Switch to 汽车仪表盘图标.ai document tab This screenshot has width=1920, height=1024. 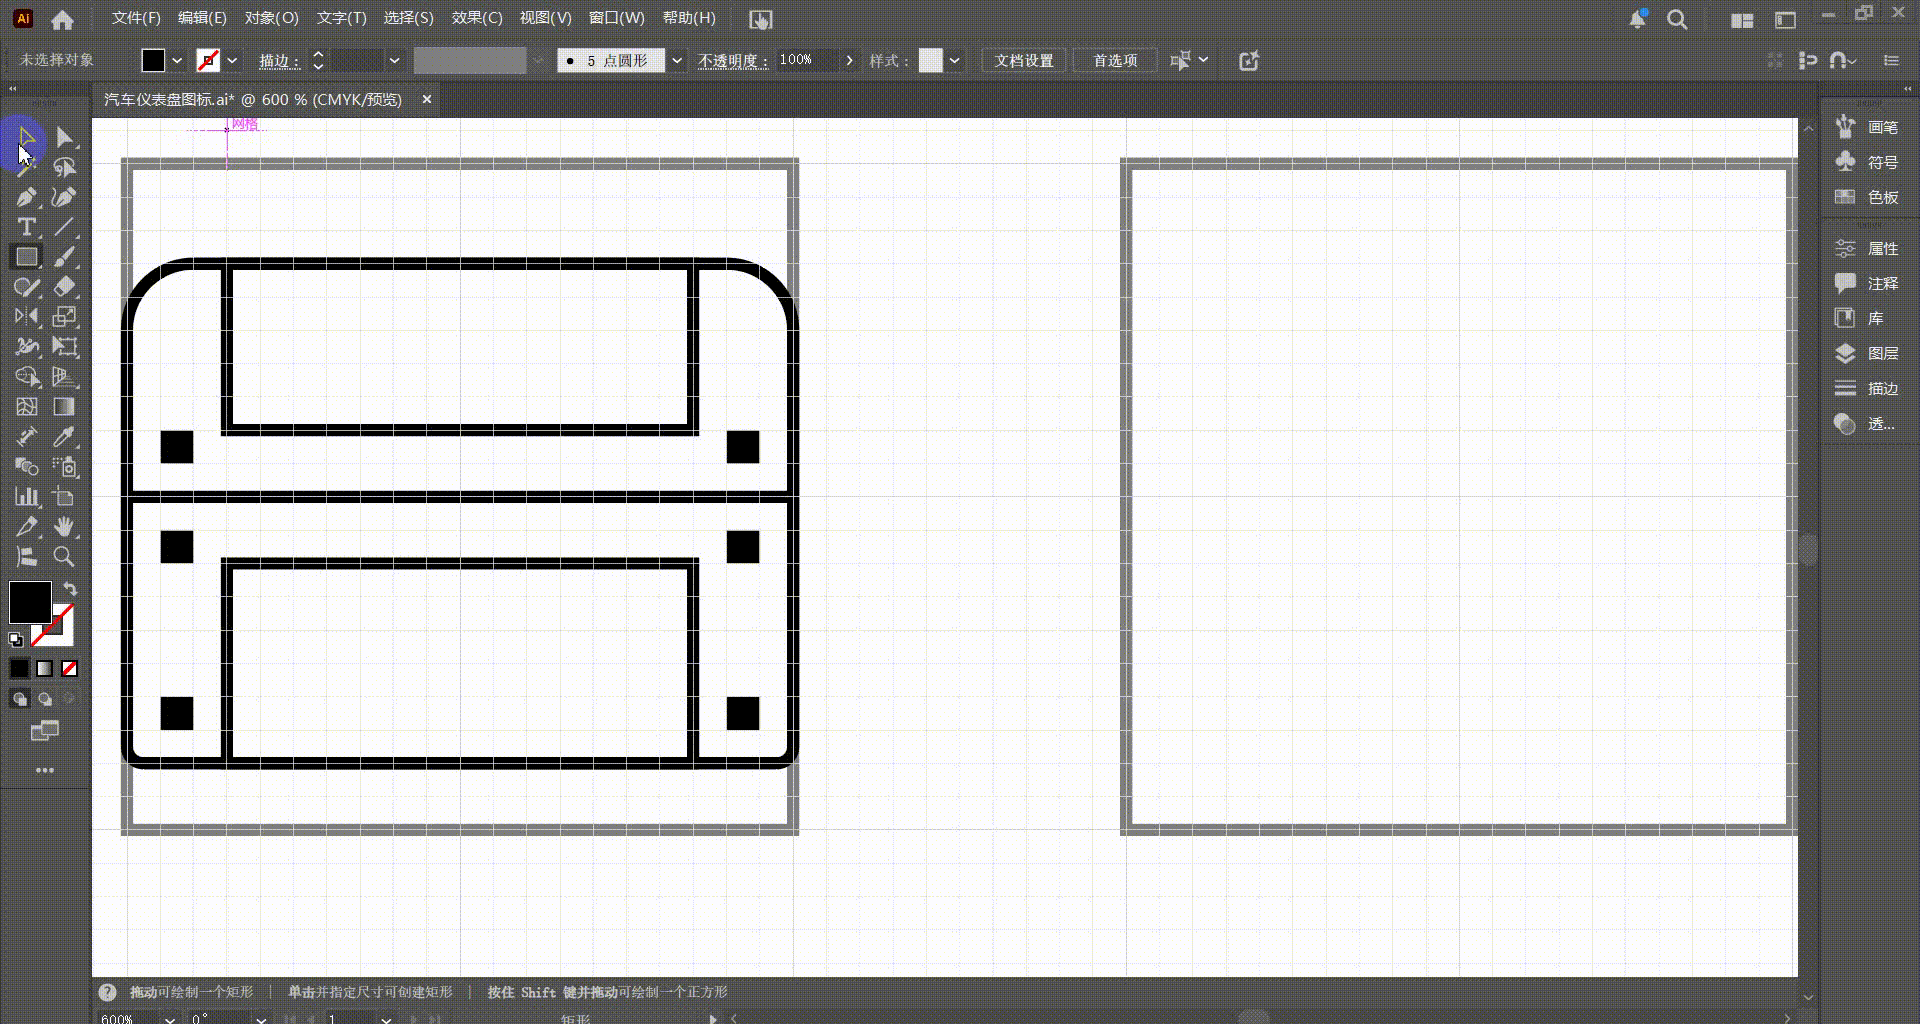point(253,100)
